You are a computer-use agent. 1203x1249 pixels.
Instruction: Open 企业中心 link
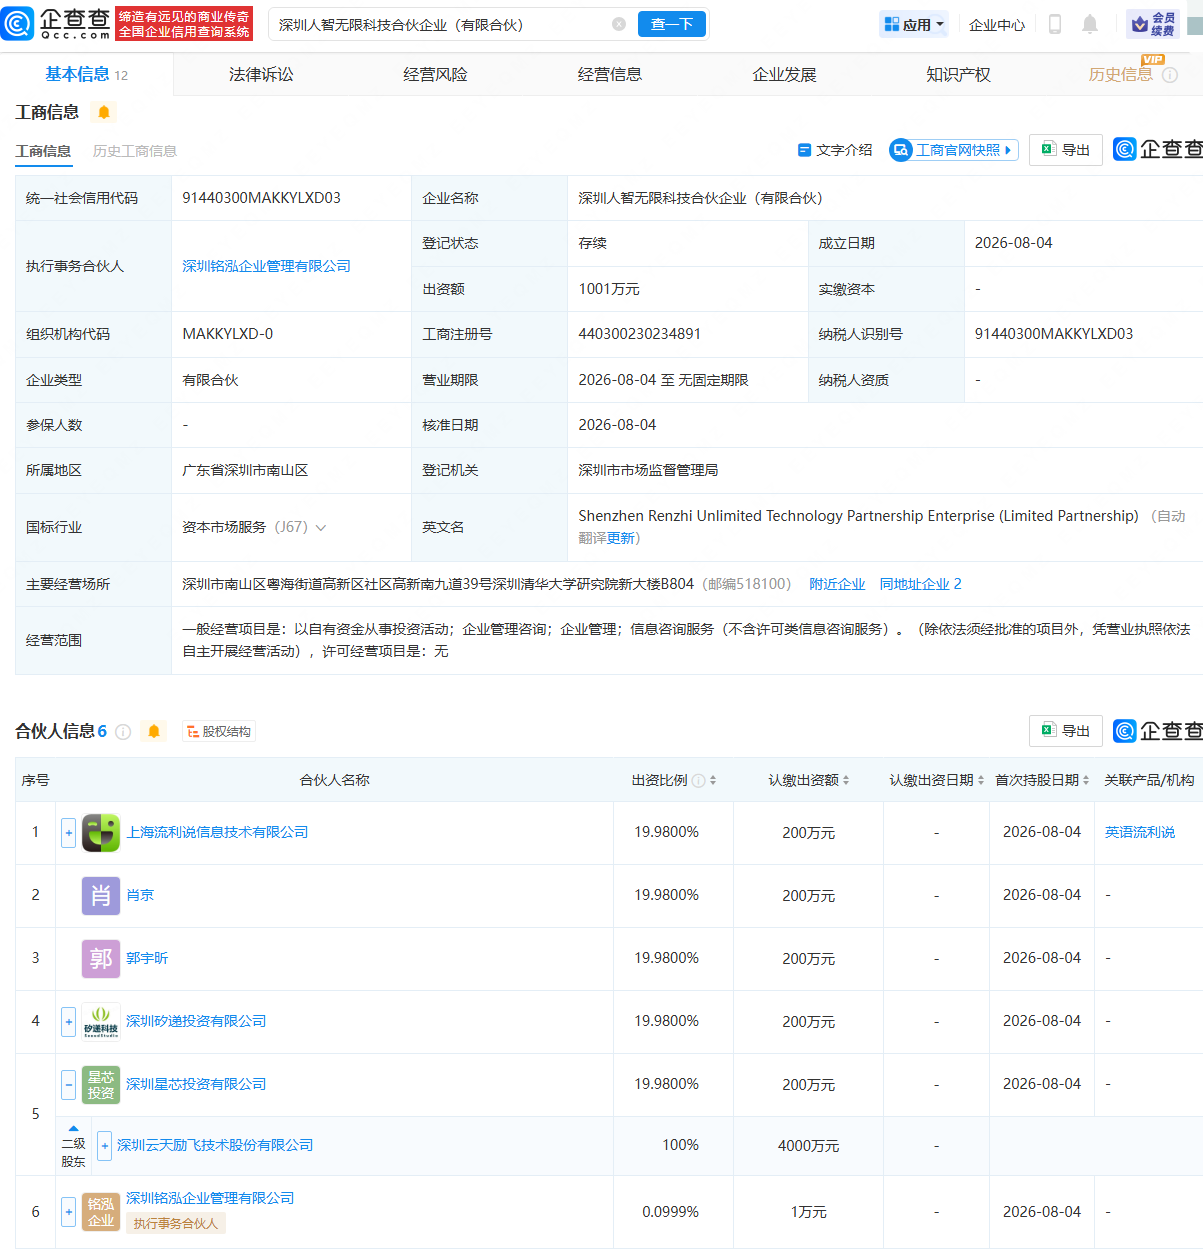click(x=997, y=25)
